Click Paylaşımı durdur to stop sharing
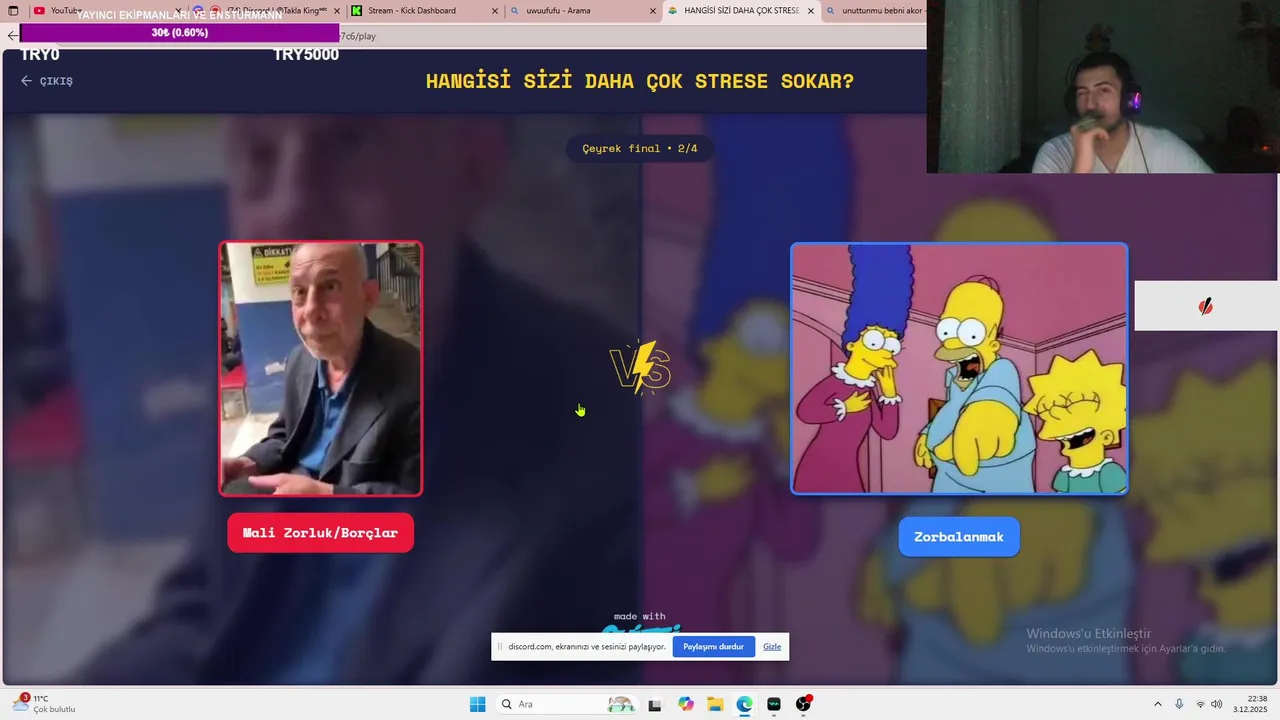 coord(713,647)
